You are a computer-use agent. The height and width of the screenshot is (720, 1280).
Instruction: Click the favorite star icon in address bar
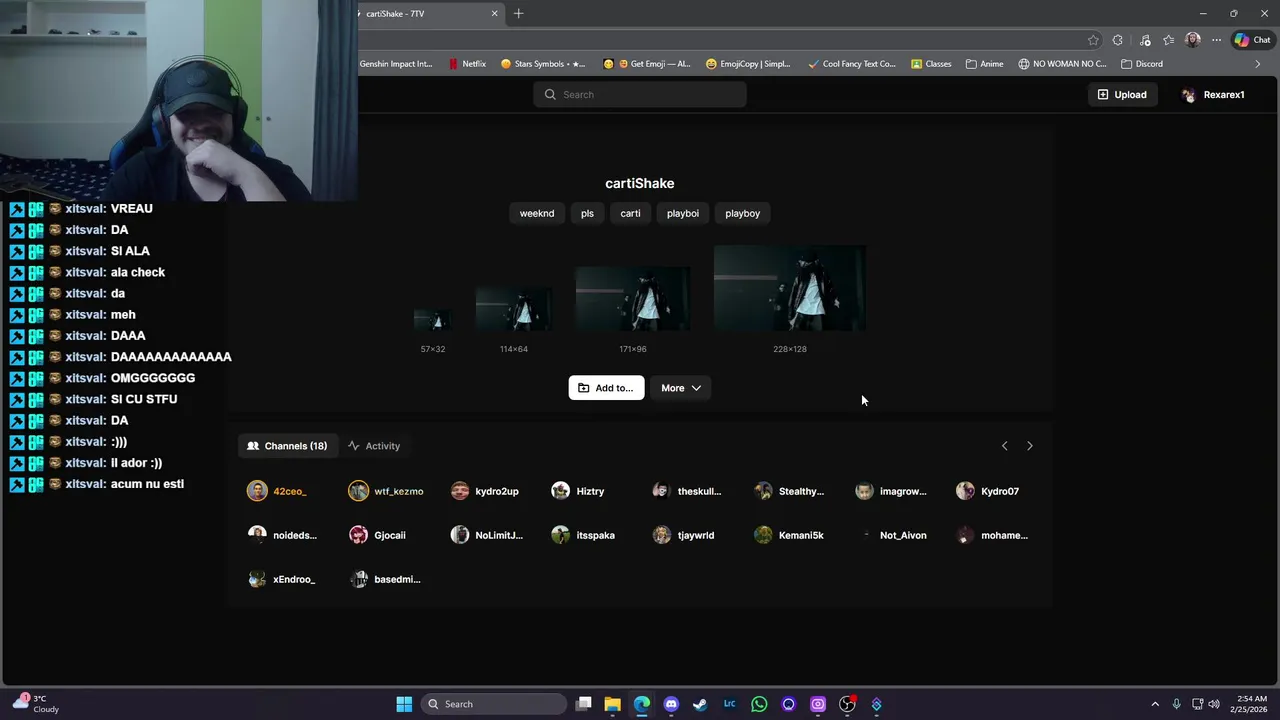[1093, 40]
